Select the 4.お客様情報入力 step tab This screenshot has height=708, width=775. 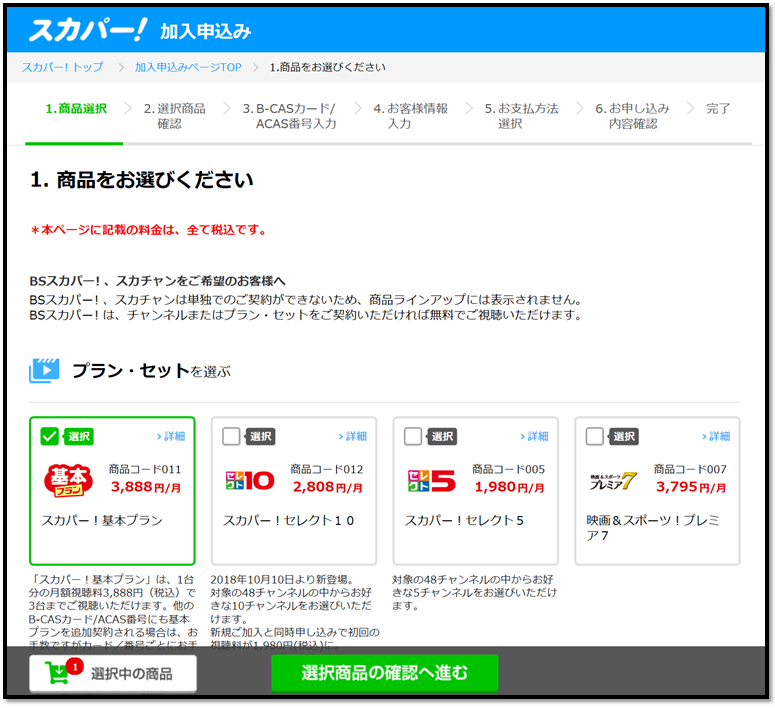pyautogui.click(x=410, y=116)
